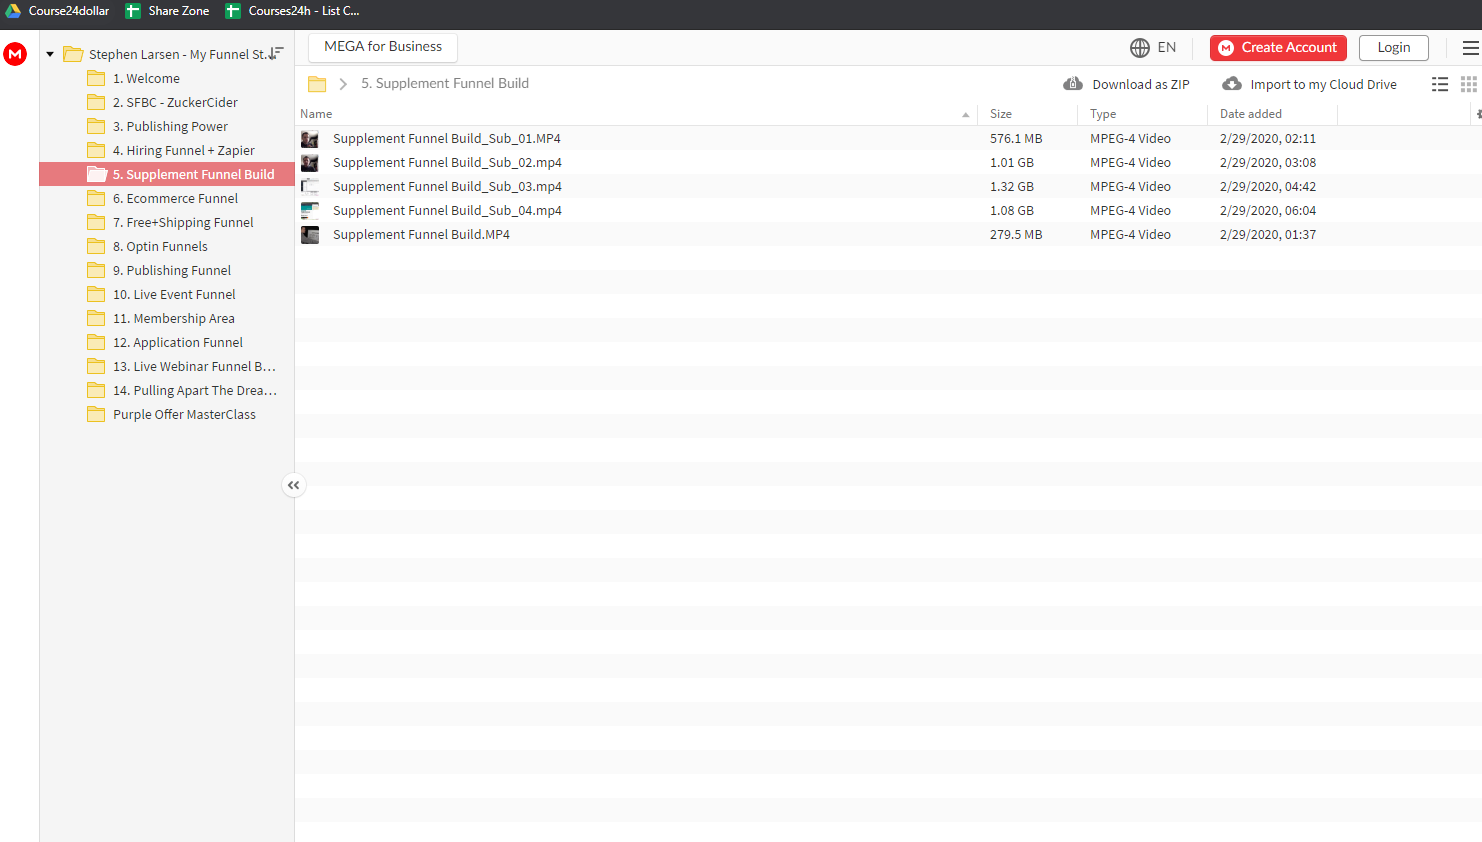
Task: Click the MEGA logo icon
Action: coord(15,54)
